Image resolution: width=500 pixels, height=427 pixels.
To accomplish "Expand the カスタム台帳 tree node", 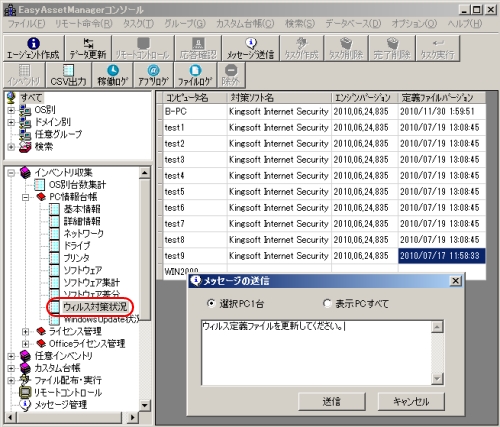I will pyautogui.click(x=11, y=368).
